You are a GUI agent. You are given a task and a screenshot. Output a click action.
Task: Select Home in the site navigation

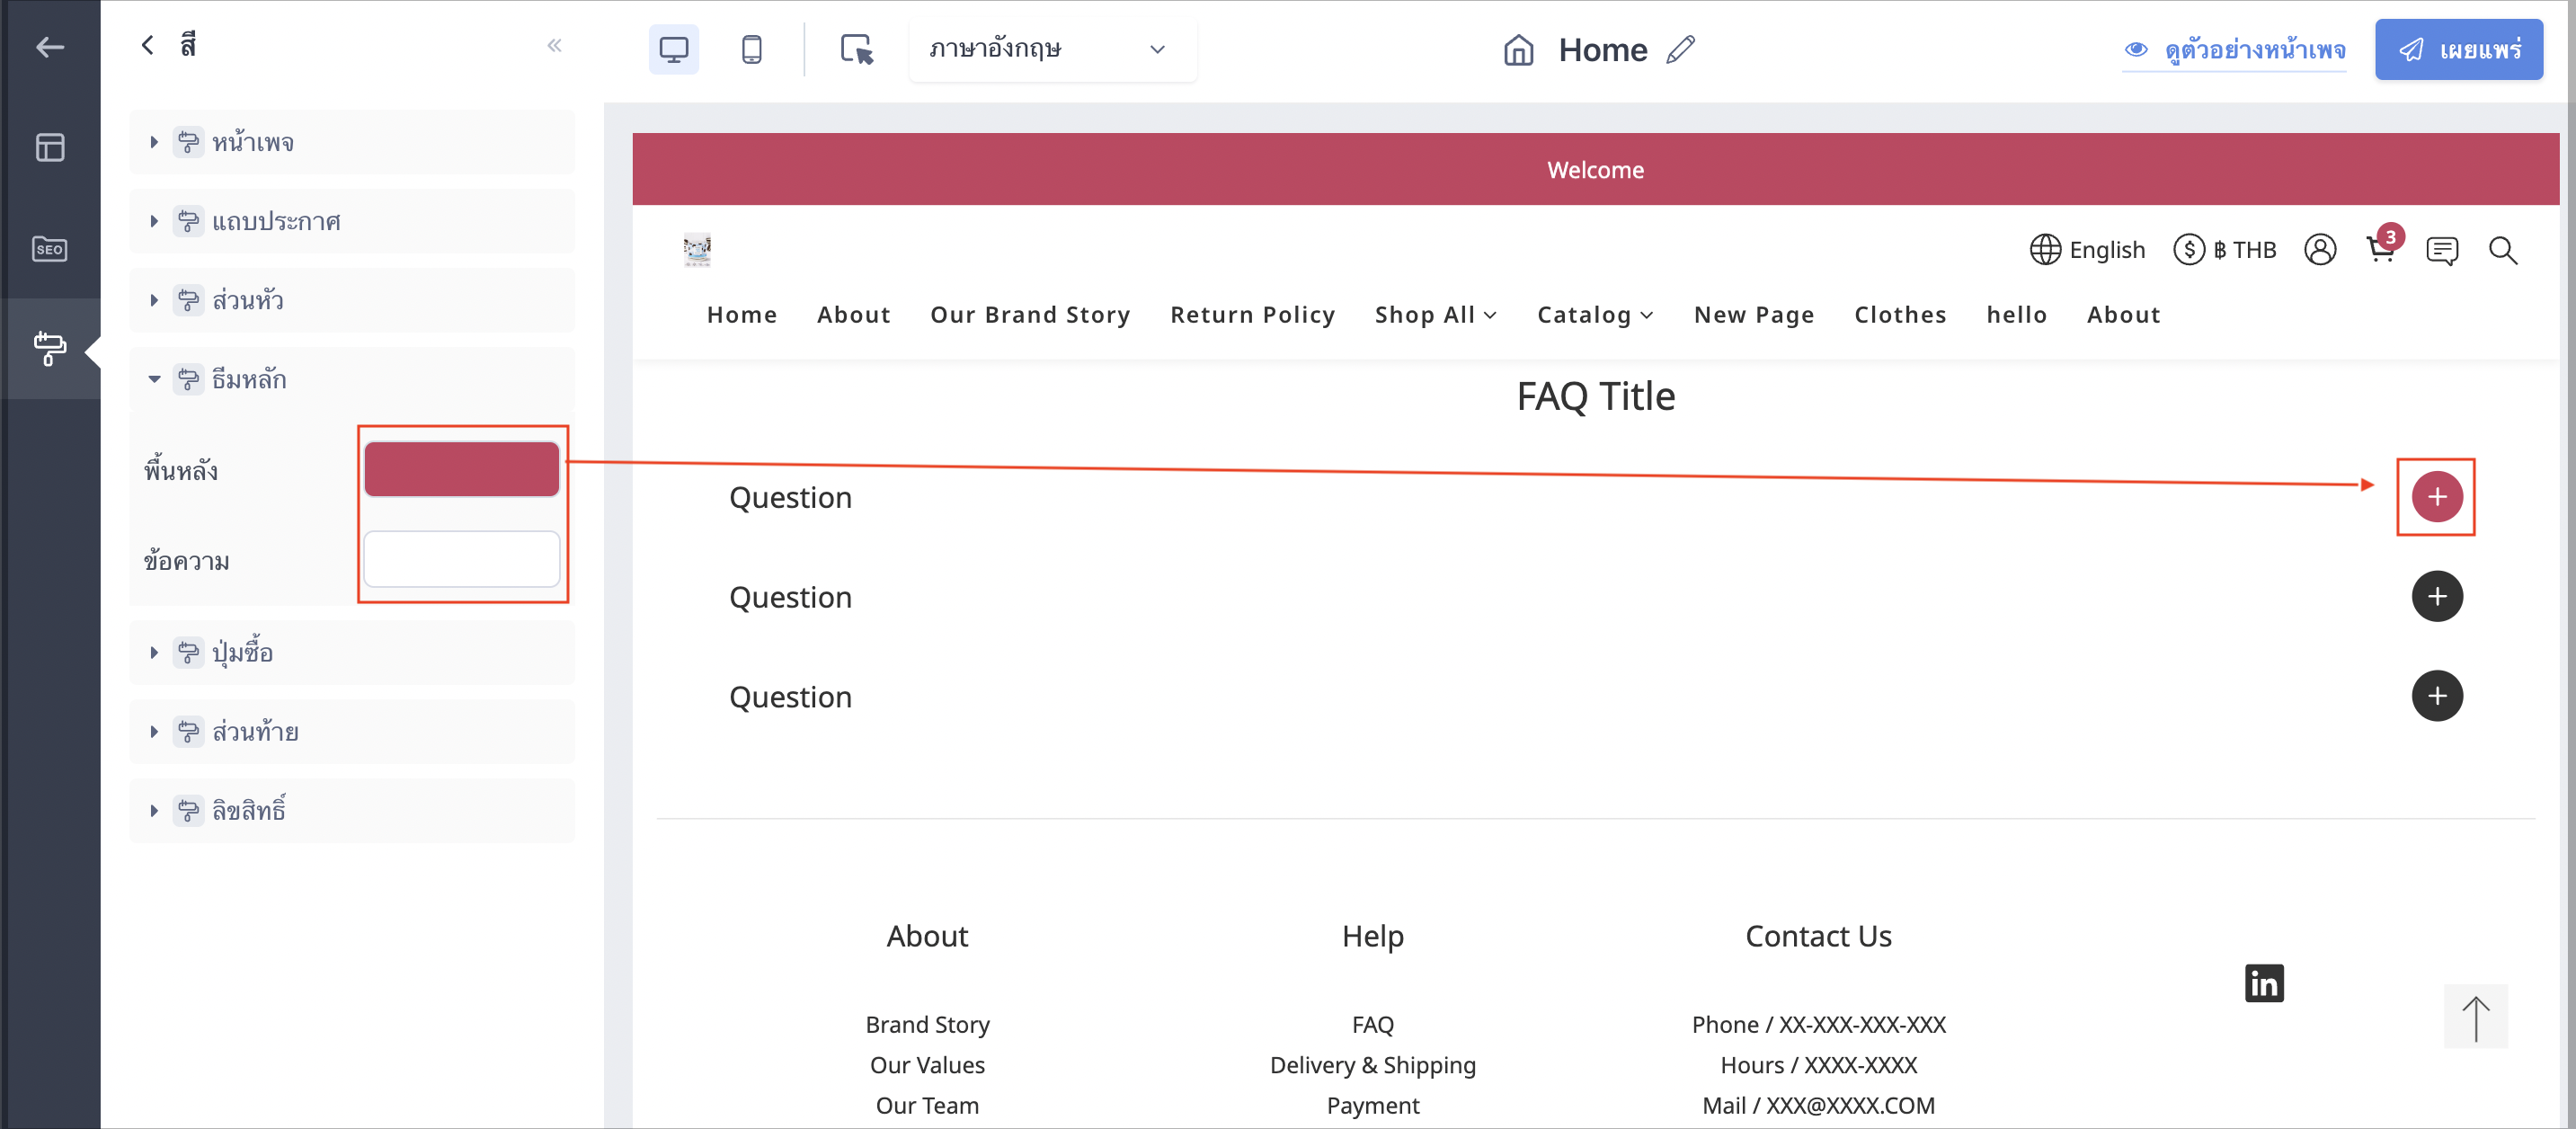[x=742, y=314]
